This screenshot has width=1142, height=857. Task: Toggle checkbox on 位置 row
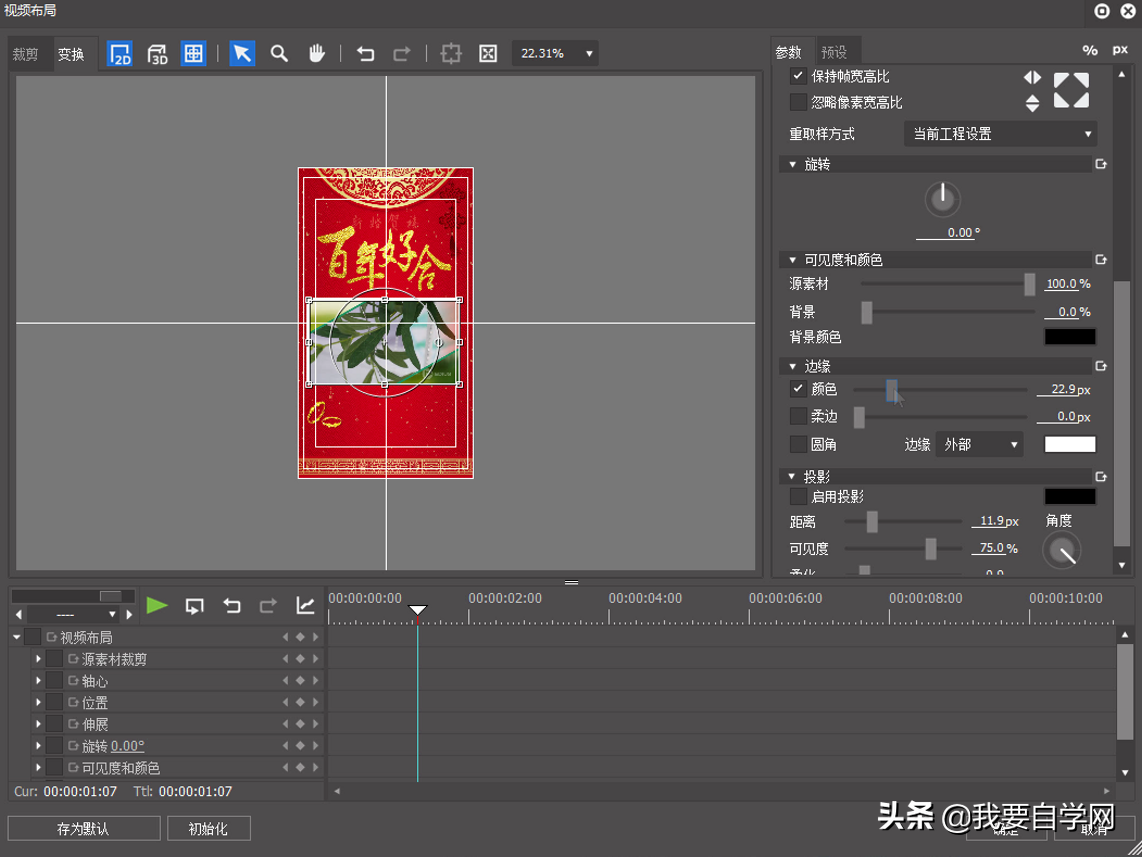(54, 703)
